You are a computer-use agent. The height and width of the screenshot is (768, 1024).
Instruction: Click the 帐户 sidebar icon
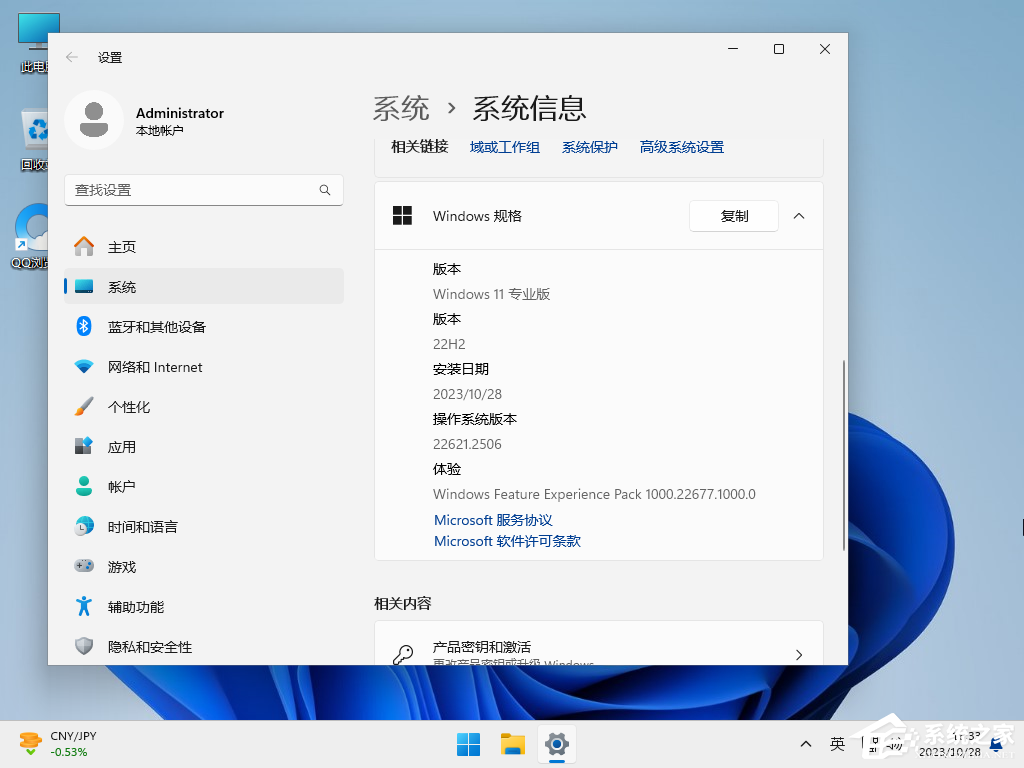click(x=84, y=486)
